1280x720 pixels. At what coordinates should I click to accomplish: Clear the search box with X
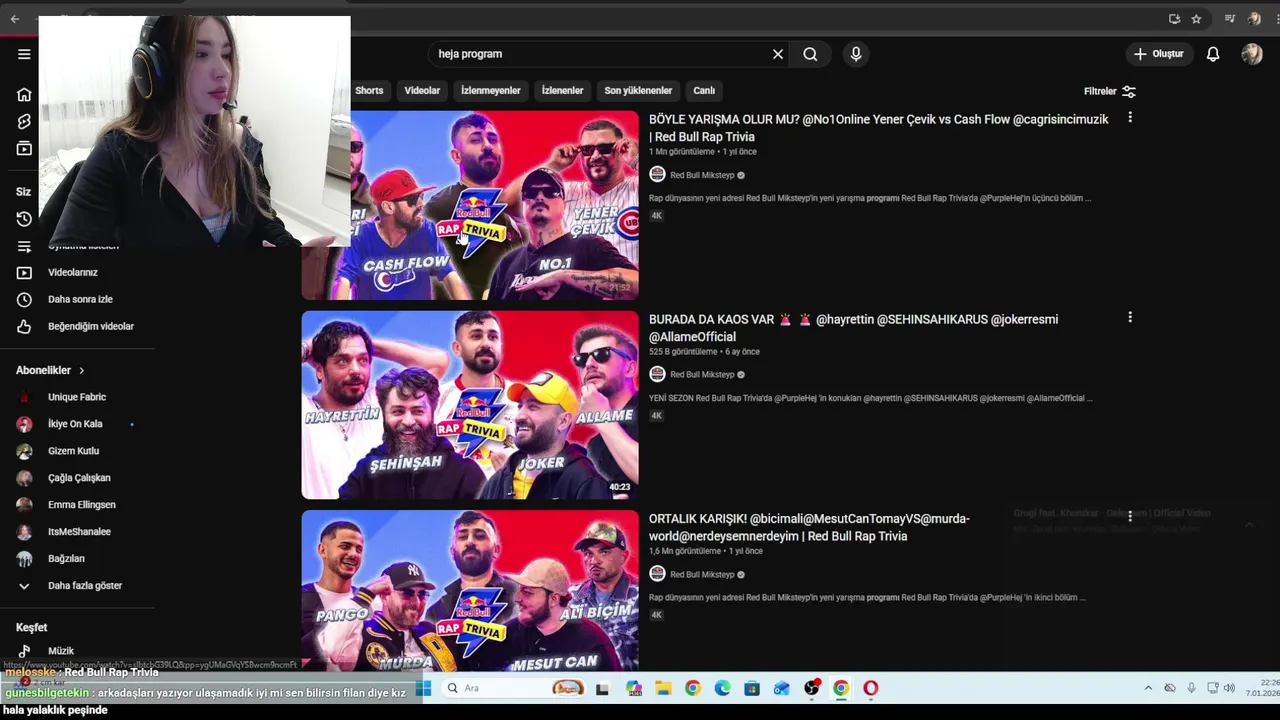[778, 54]
